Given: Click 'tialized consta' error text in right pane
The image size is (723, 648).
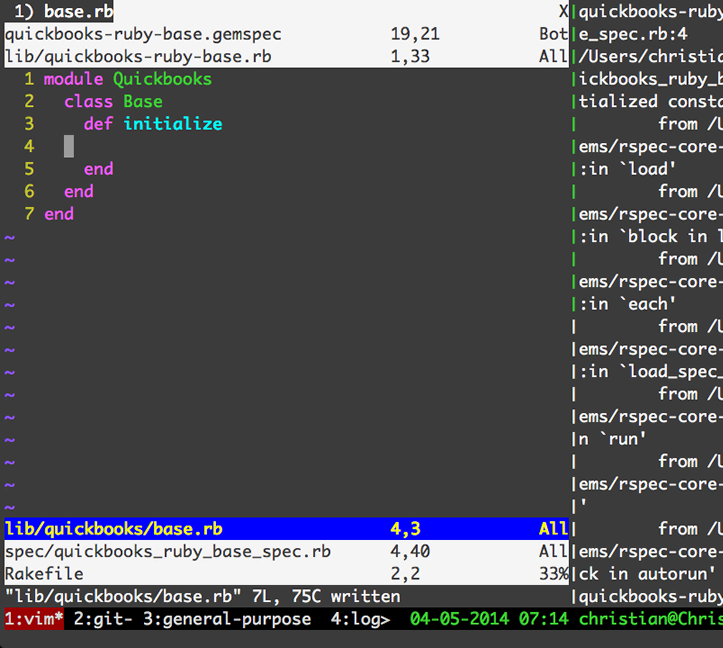Looking at the screenshot, I should click(651, 101).
